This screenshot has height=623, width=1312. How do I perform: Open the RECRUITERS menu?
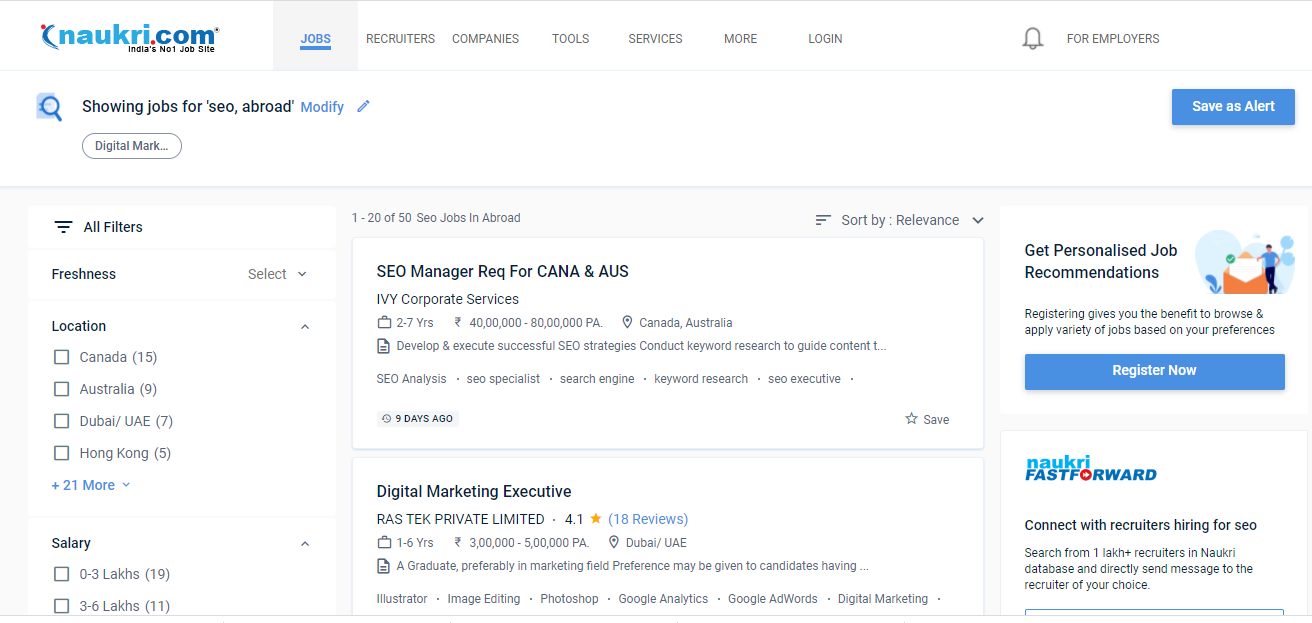(x=400, y=39)
